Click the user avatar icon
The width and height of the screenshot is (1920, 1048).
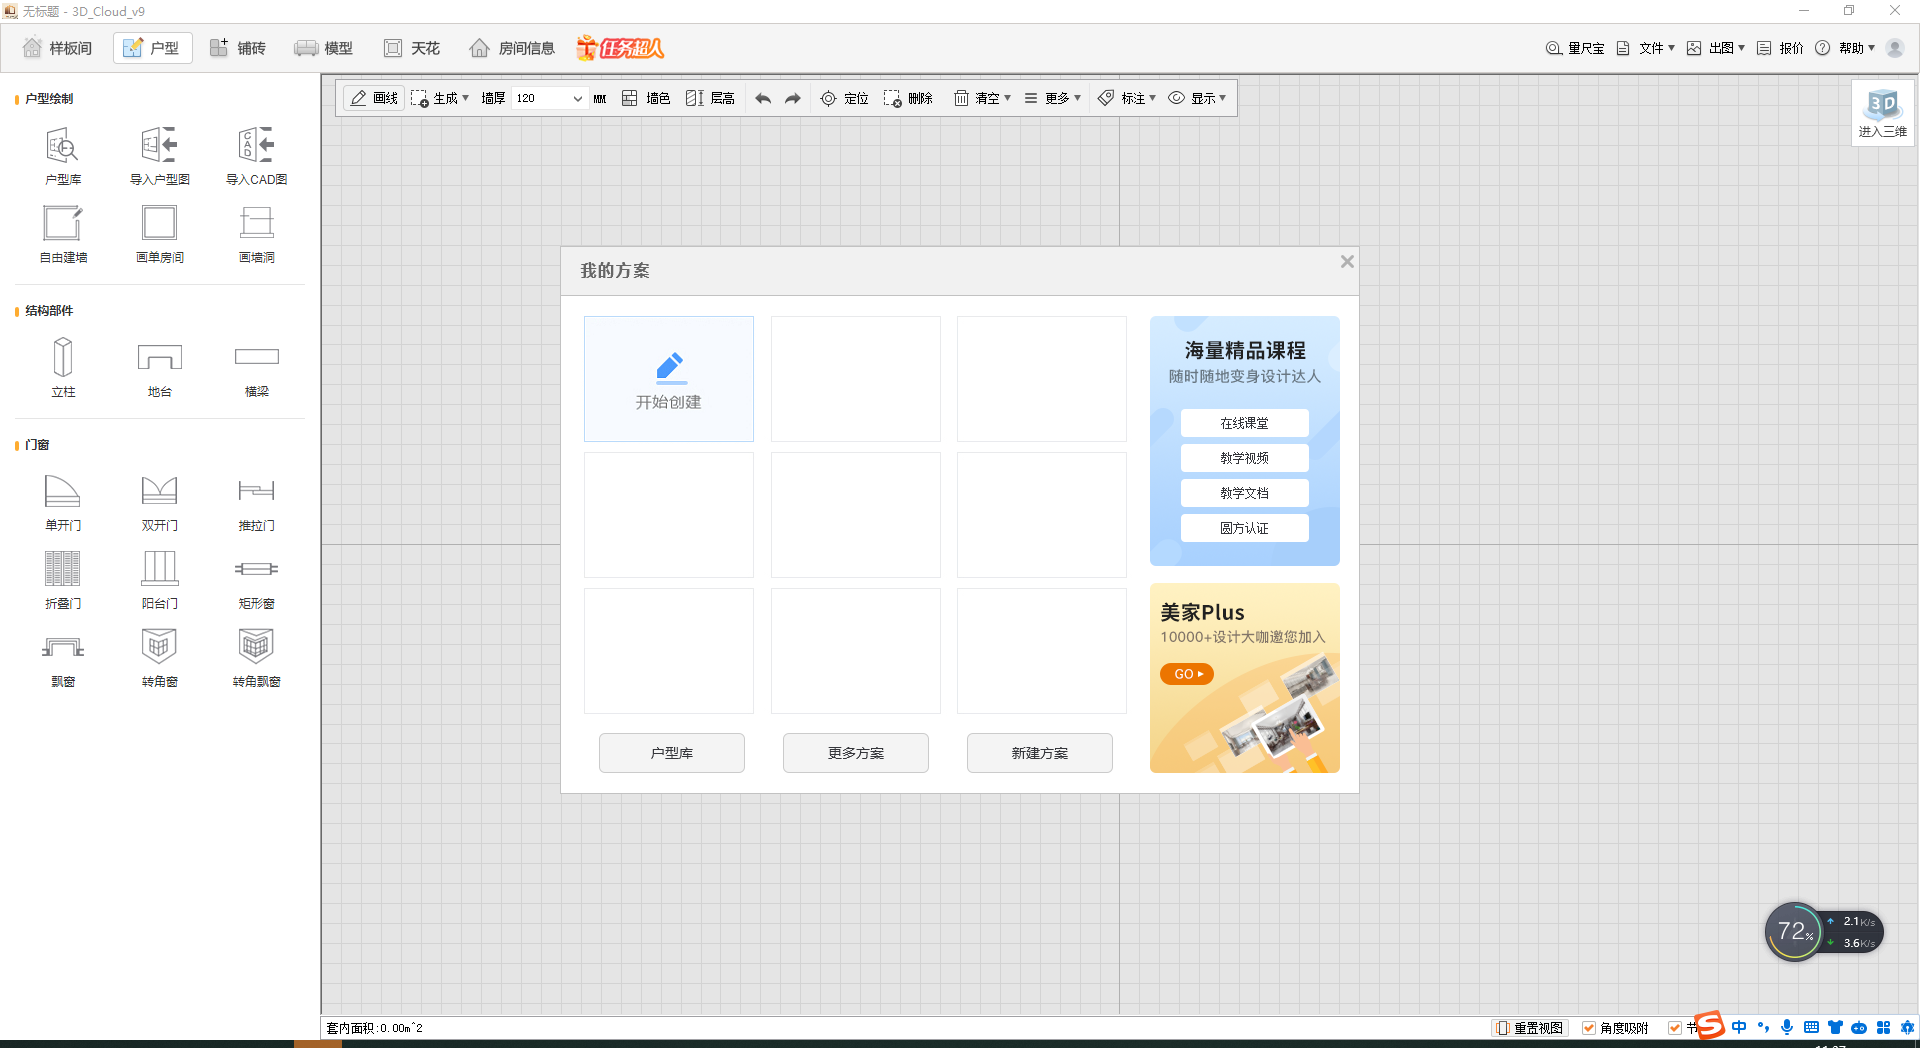(1895, 48)
